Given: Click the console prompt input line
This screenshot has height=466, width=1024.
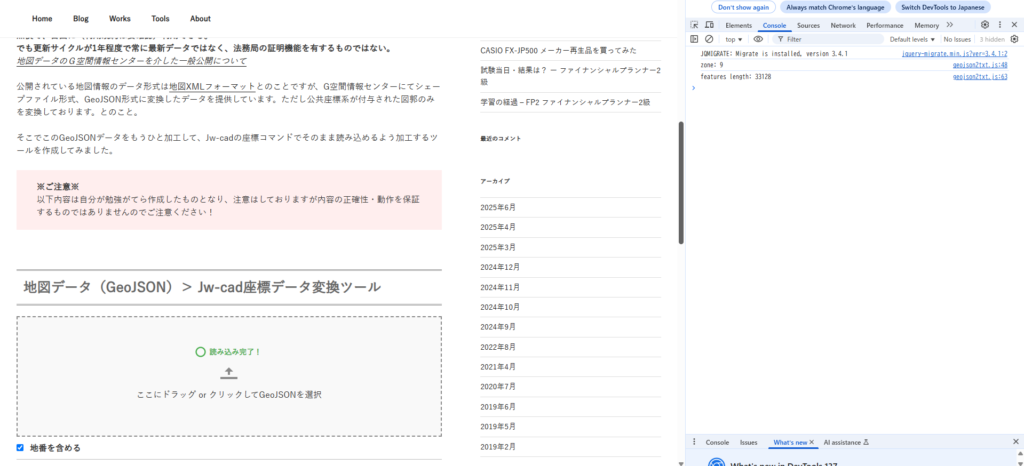Looking at the screenshot, I should click(856, 87).
